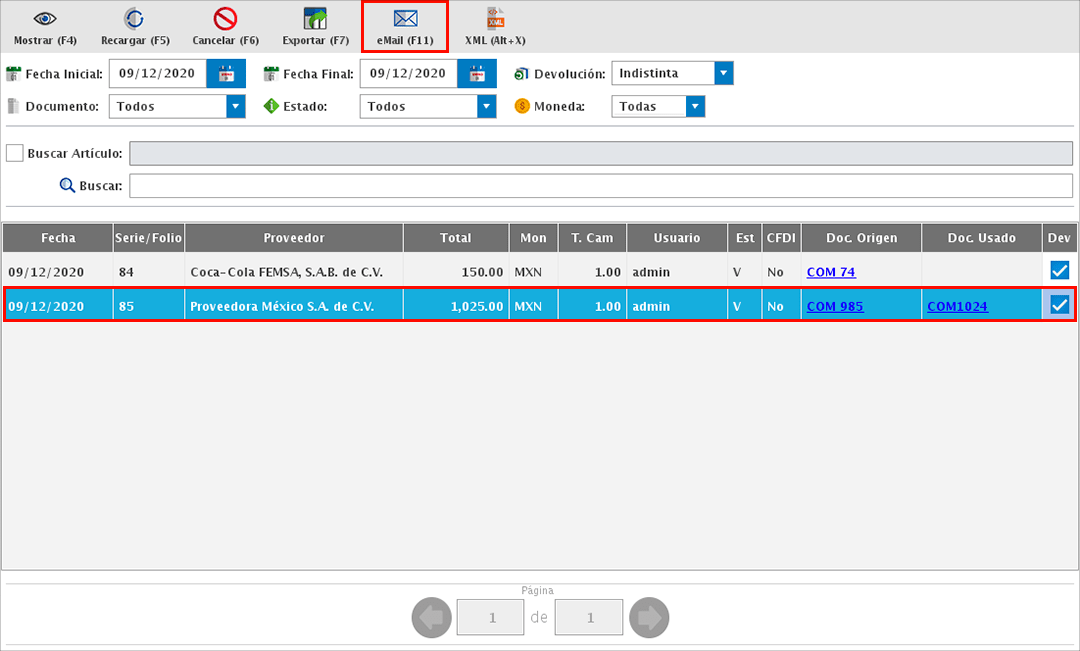The width and height of the screenshot is (1080, 651).
Task: Open the COM 985 origin document link
Action: [835, 307]
